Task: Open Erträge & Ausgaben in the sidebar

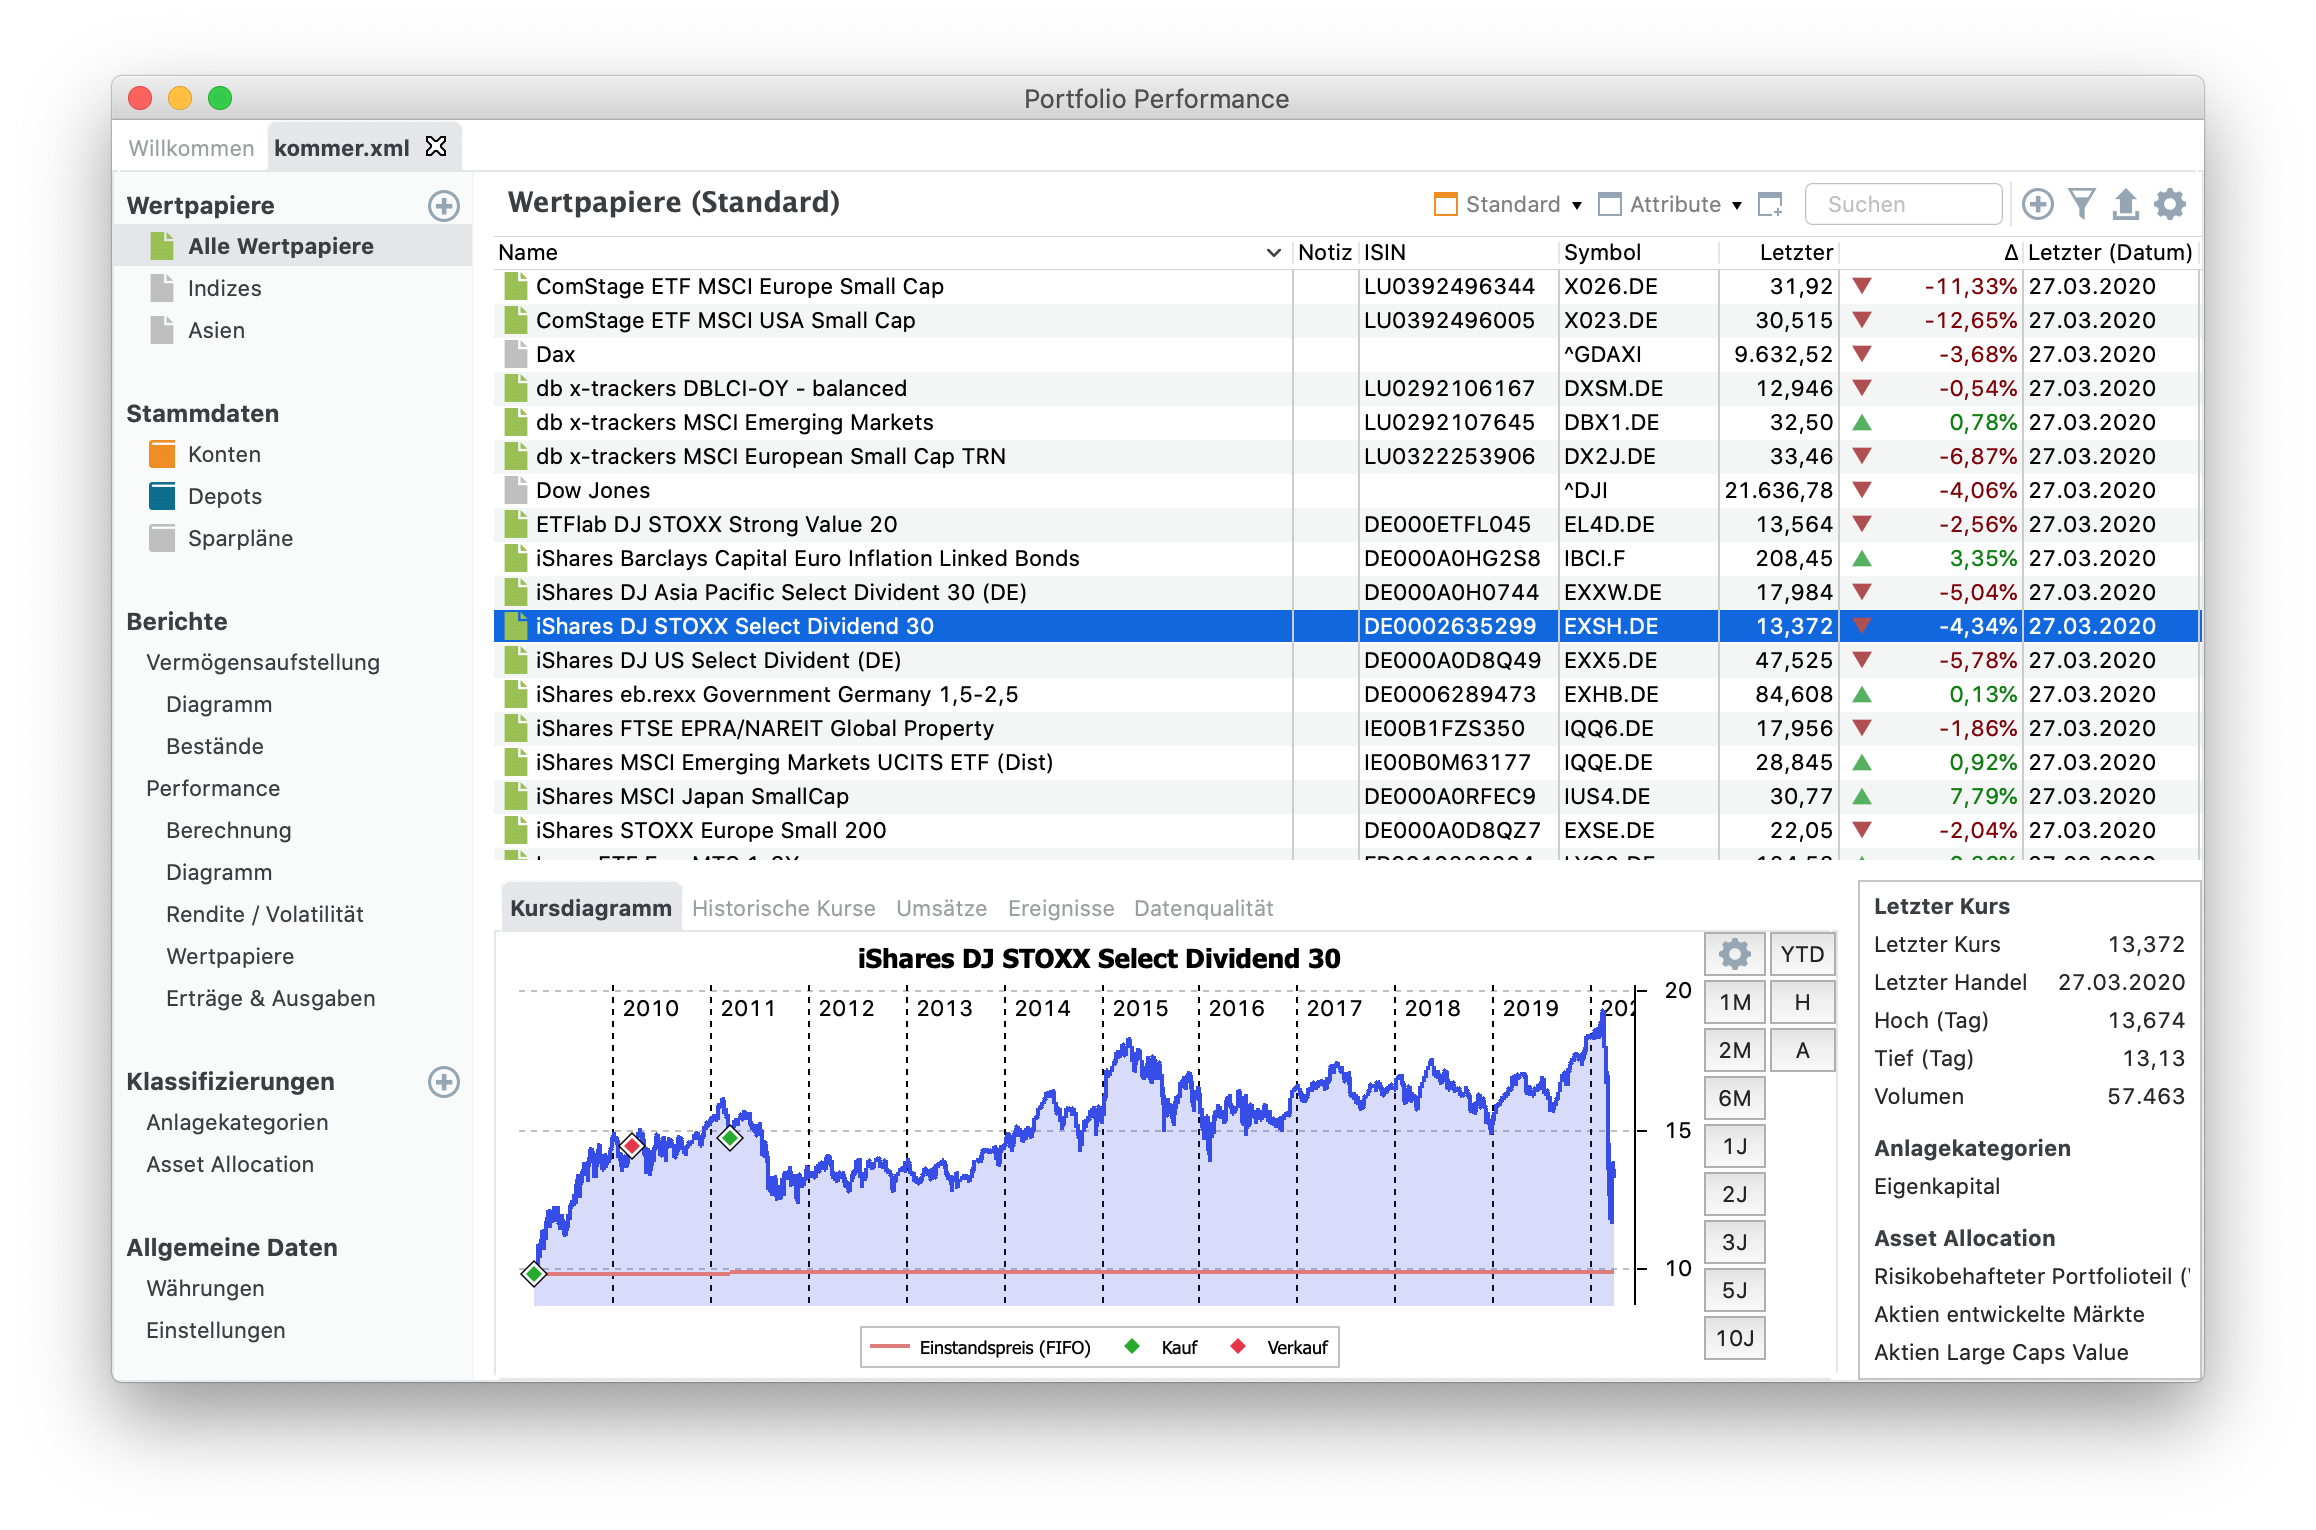Action: (x=270, y=998)
